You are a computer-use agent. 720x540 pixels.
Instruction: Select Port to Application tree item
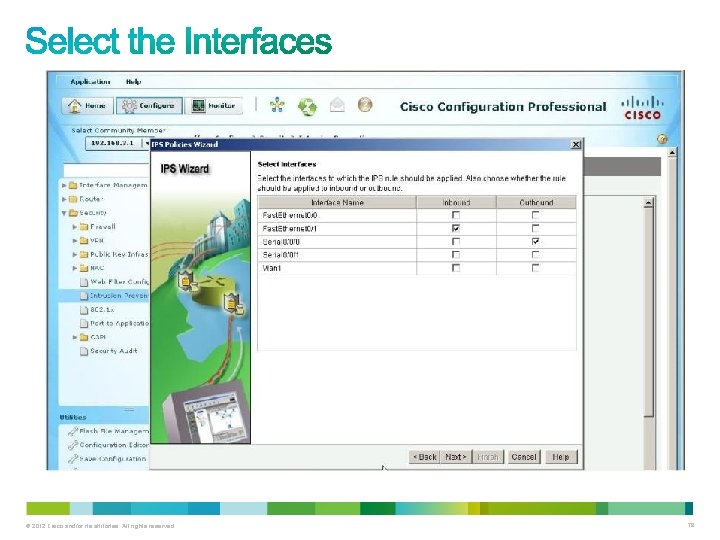point(114,323)
